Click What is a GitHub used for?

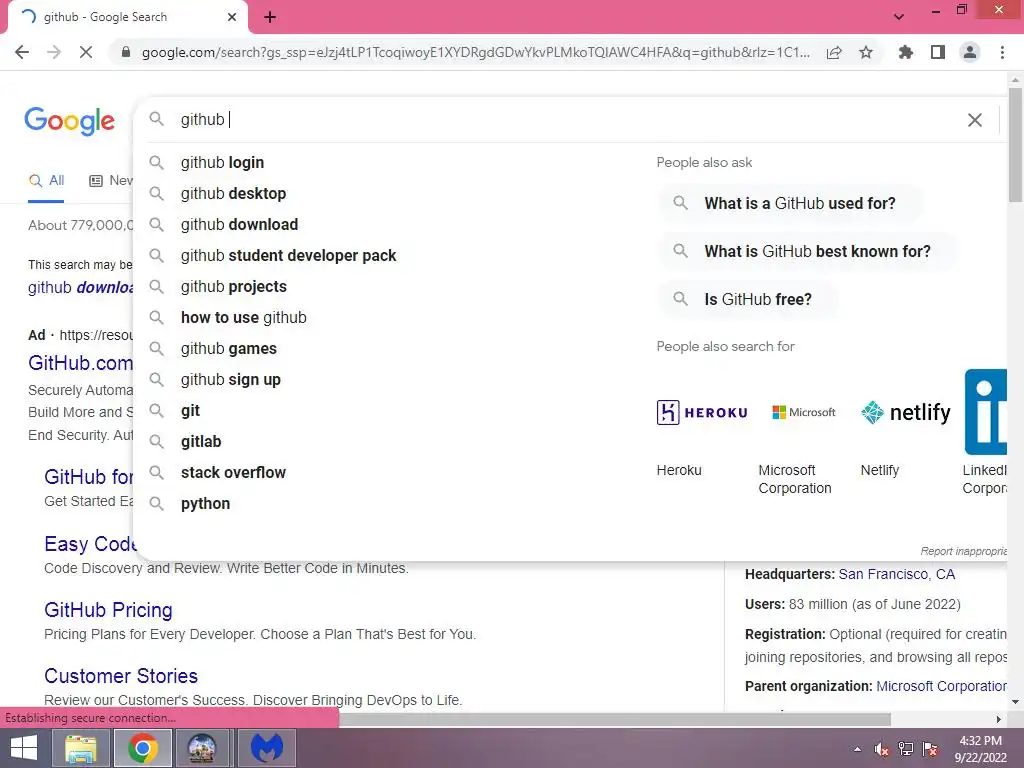click(x=790, y=204)
